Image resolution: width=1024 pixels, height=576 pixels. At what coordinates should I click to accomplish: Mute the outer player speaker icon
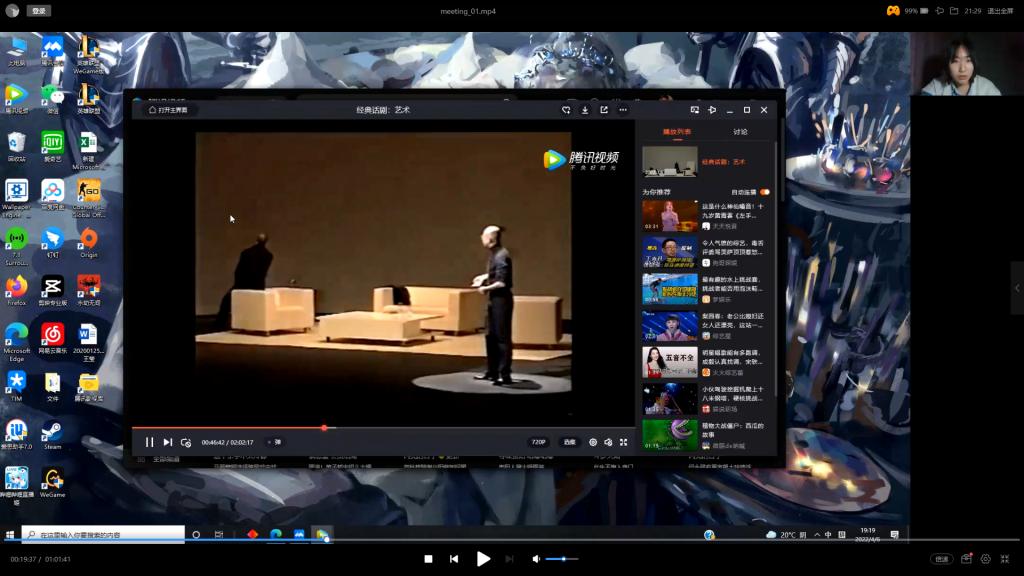pyautogui.click(x=536, y=559)
